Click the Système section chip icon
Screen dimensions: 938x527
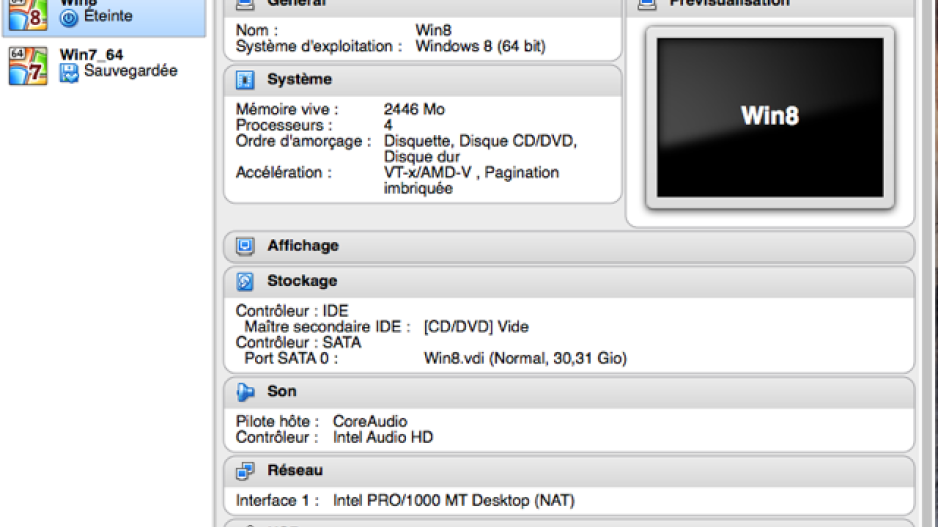[x=245, y=80]
